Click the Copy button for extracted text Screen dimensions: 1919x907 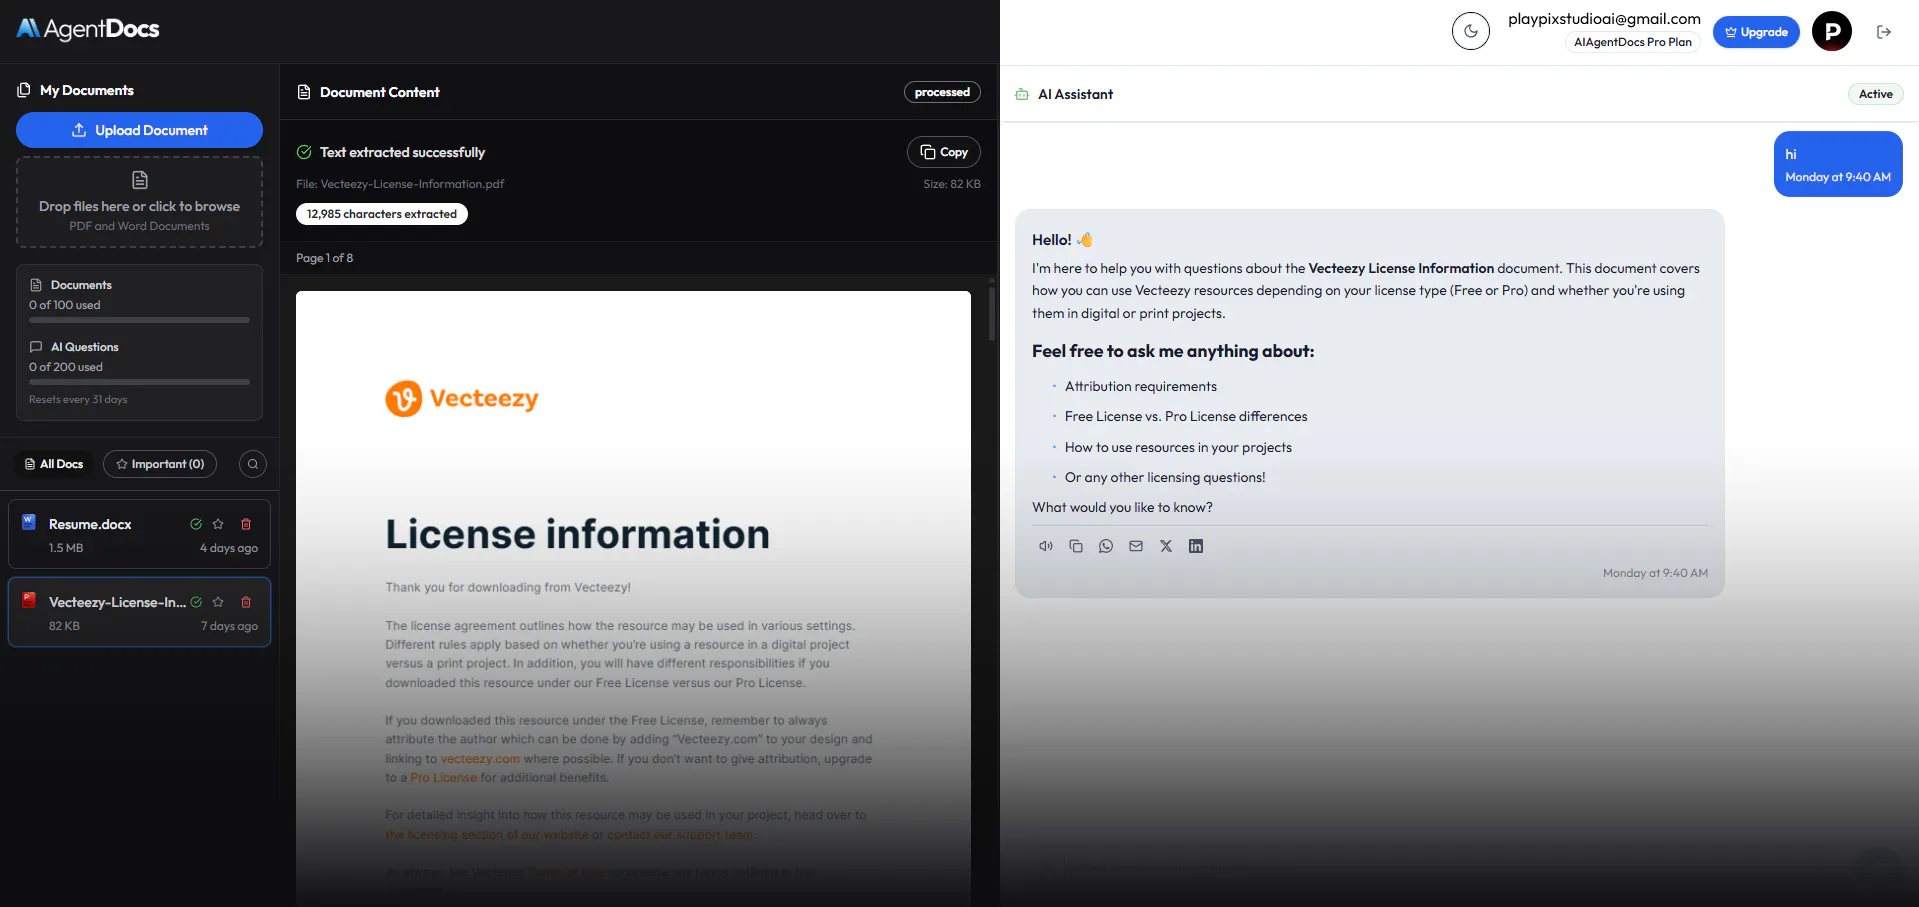[943, 152]
